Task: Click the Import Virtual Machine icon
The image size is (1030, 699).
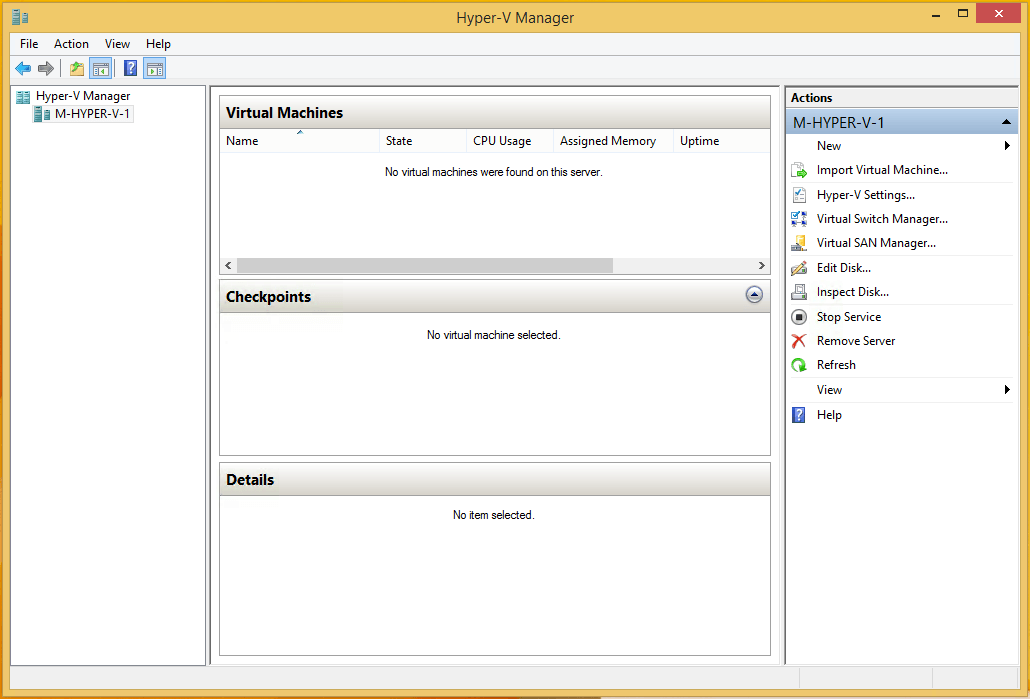Action: point(799,170)
